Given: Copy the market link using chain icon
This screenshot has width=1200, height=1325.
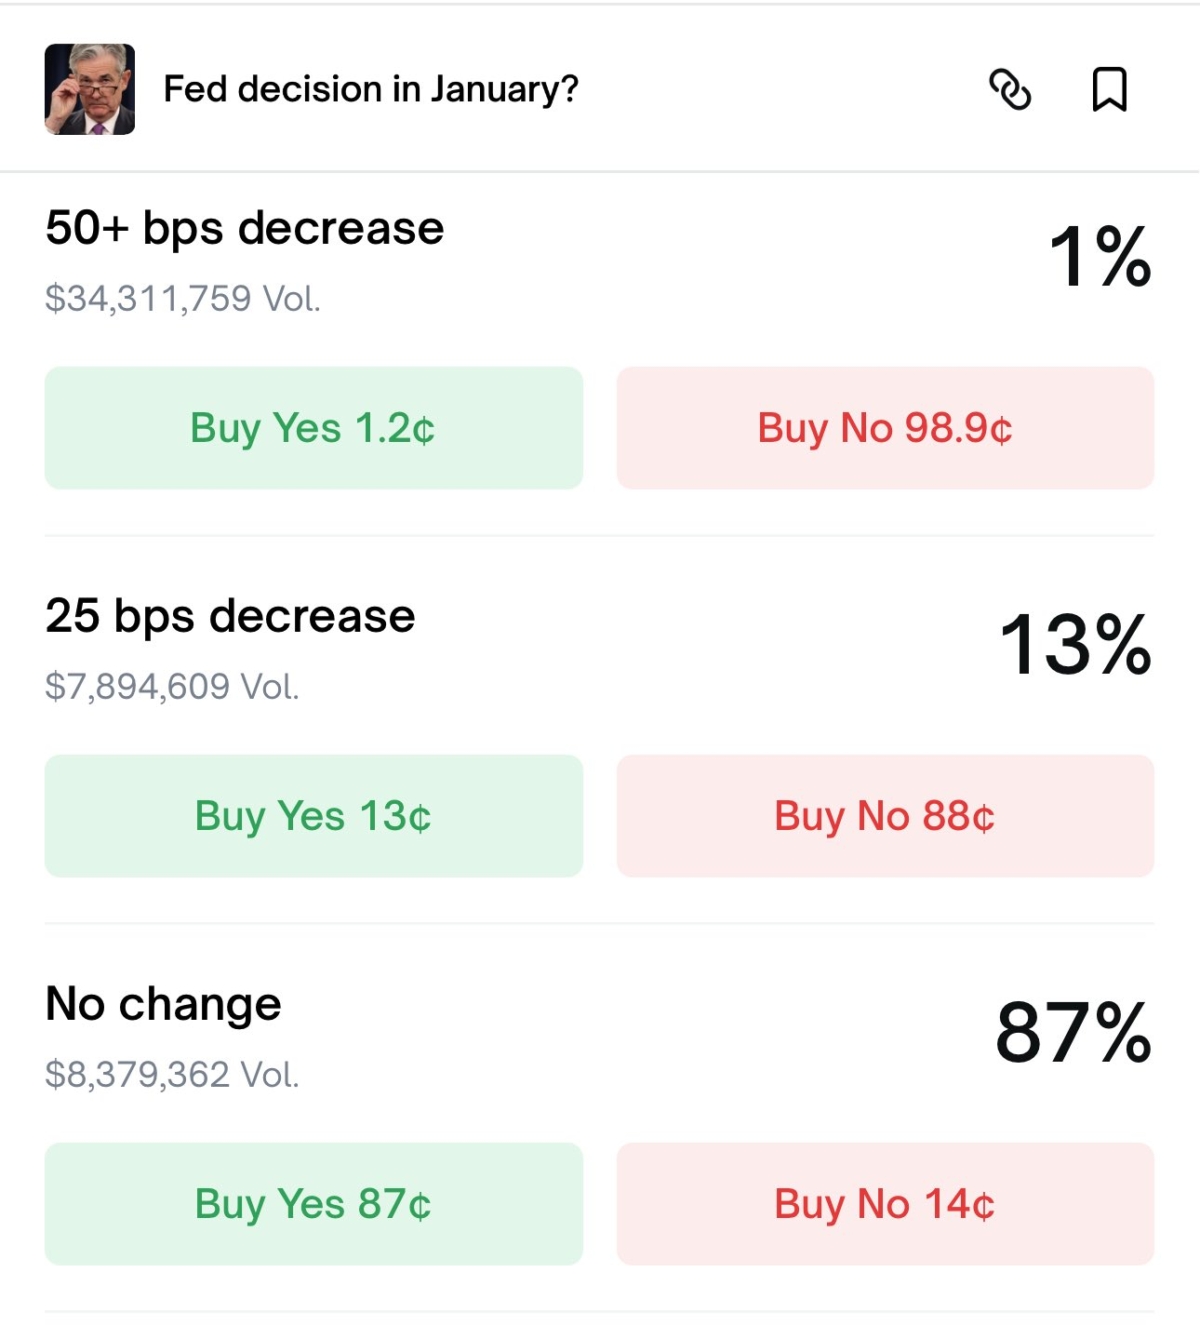Looking at the screenshot, I should [1009, 89].
